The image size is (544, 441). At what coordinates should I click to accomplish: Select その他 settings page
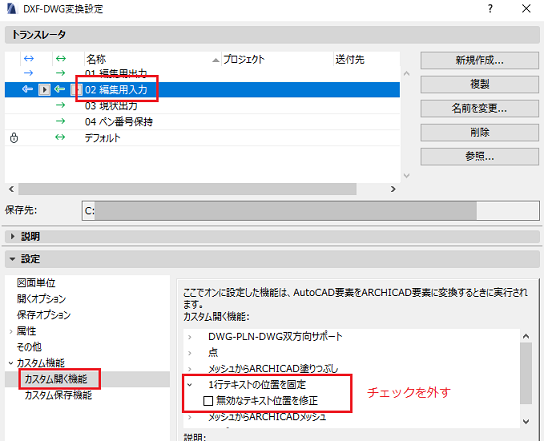pyautogui.click(x=29, y=347)
